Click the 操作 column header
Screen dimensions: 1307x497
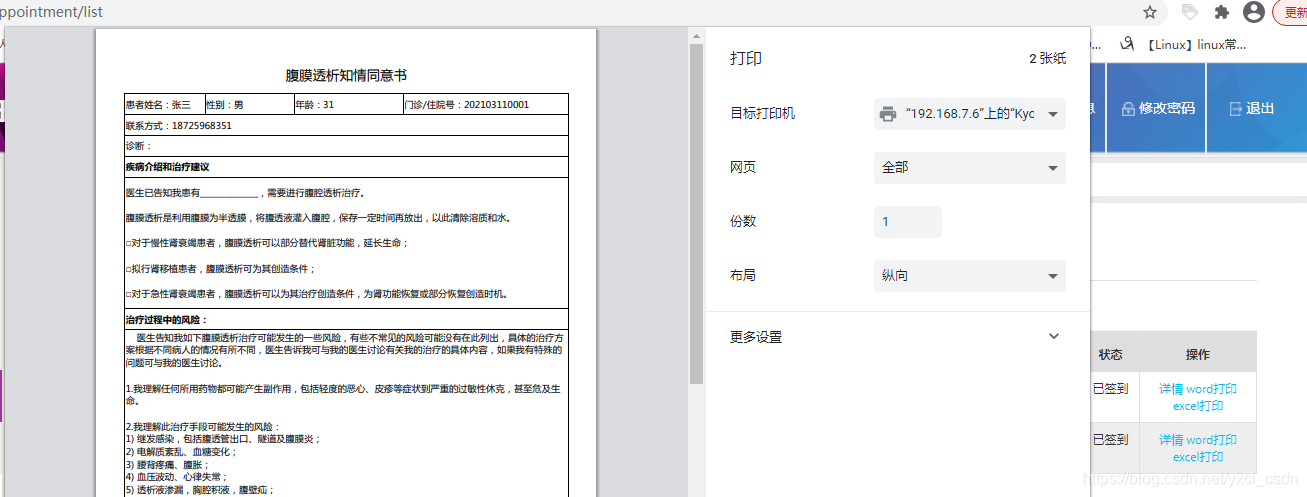tap(1198, 355)
